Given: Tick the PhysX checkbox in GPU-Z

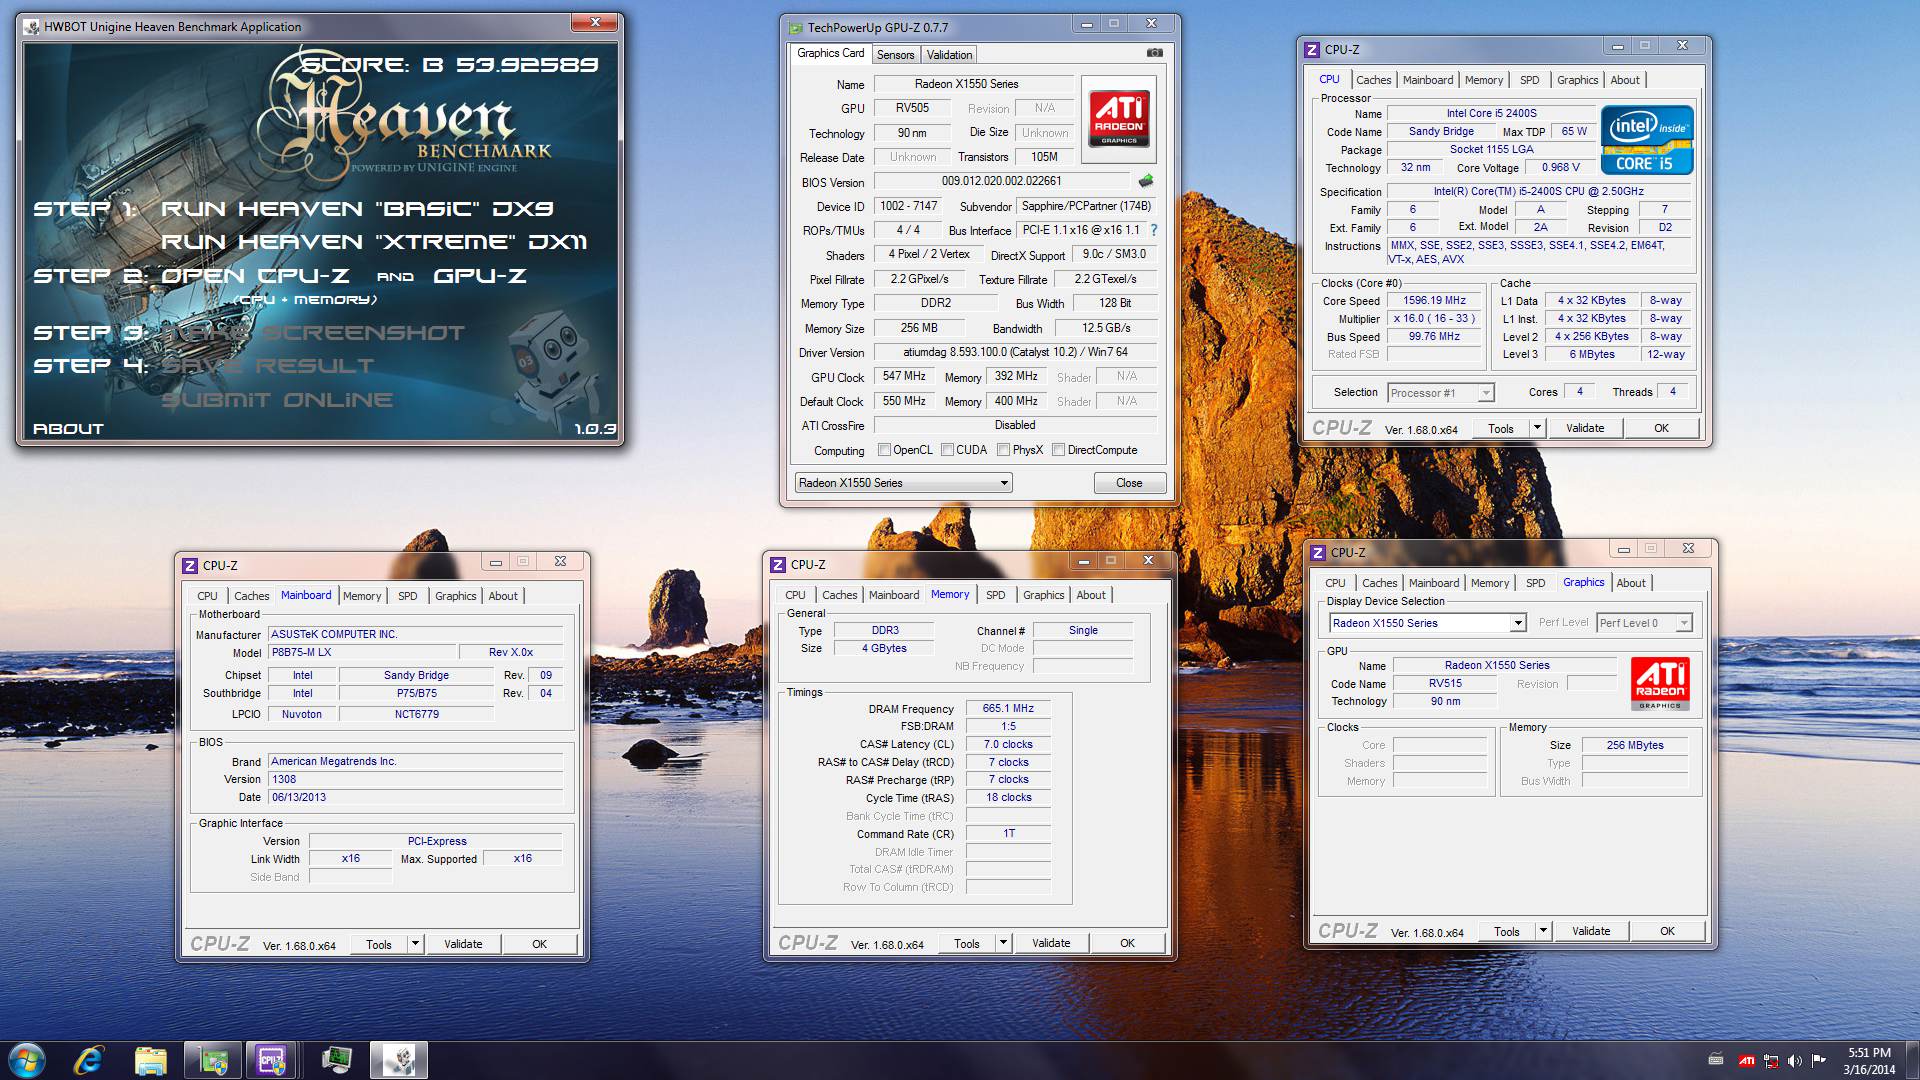Looking at the screenshot, I should coord(1003,450).
